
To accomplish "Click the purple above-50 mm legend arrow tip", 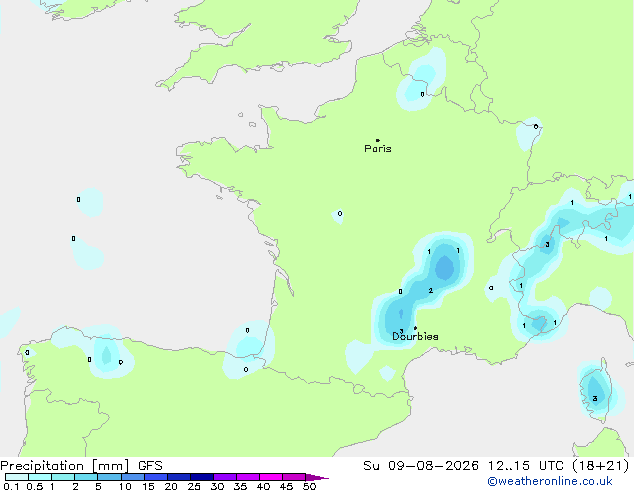I will 317,477.
